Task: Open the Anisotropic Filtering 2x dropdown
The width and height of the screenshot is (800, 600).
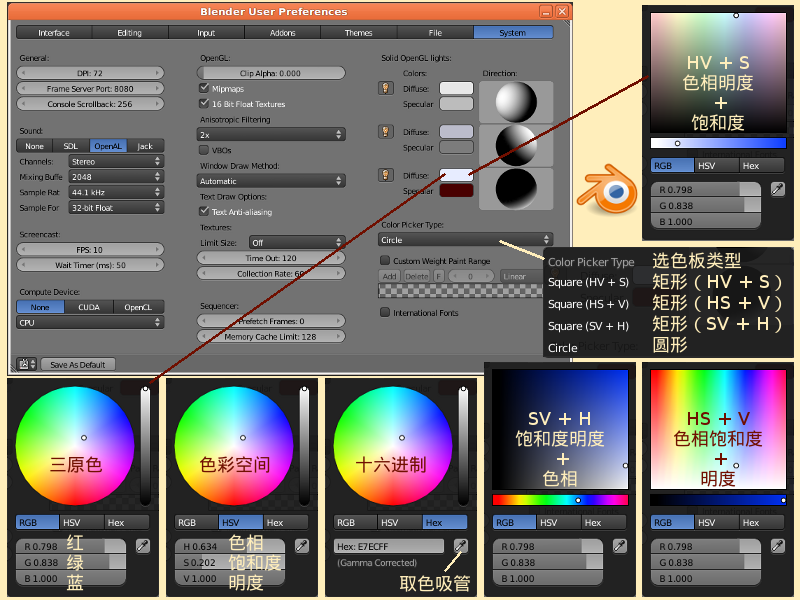Action: click(x=271, y=135)
